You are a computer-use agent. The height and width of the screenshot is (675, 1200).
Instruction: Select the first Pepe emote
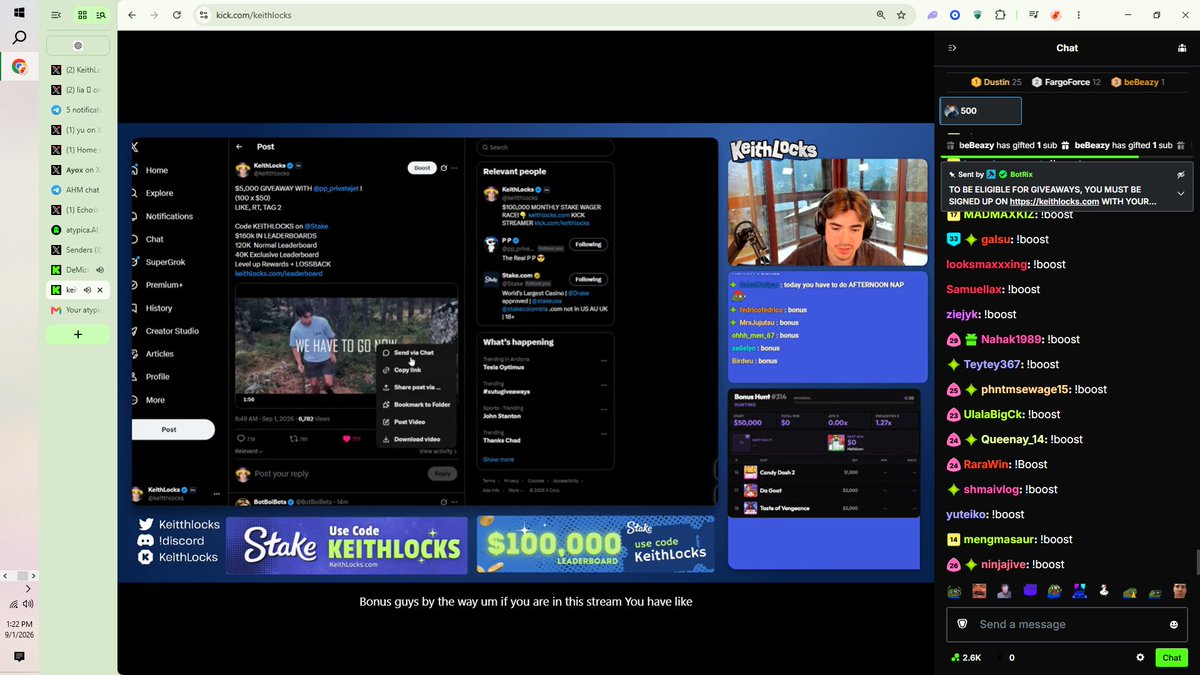tap(954, 591)
